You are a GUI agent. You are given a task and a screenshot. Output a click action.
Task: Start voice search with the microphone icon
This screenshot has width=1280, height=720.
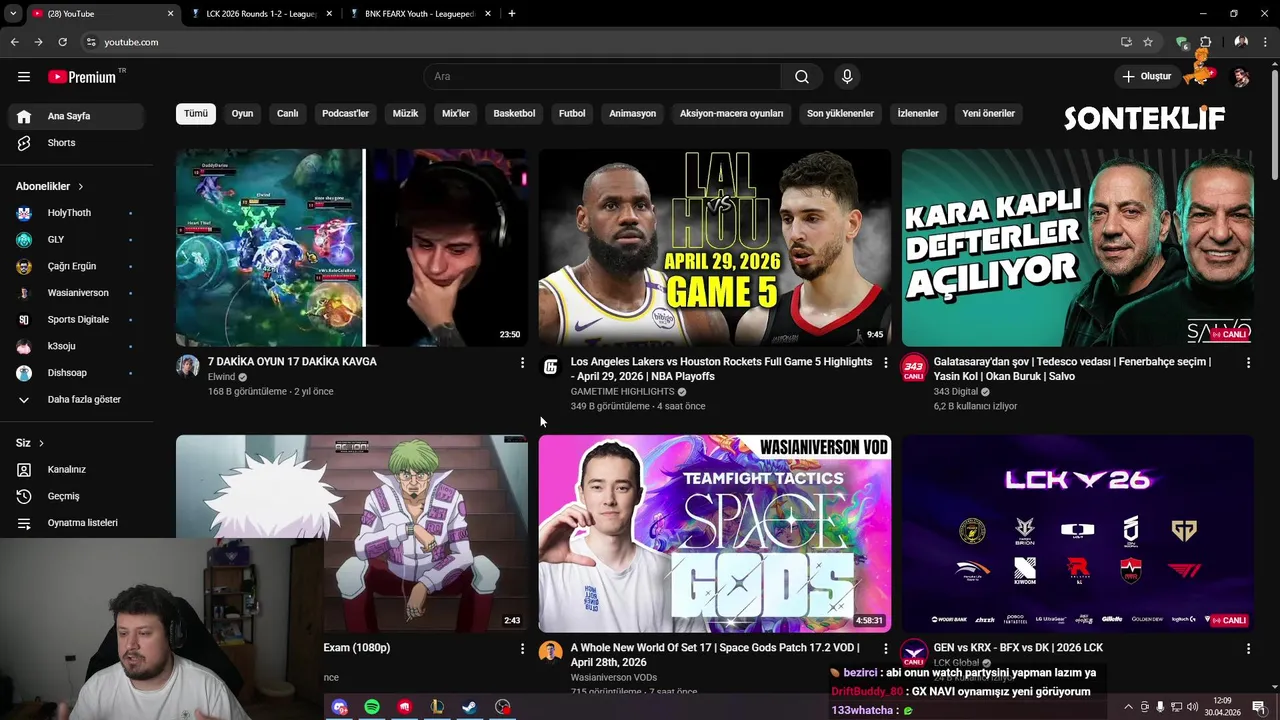pyautogui.click(x=847, y=77)
